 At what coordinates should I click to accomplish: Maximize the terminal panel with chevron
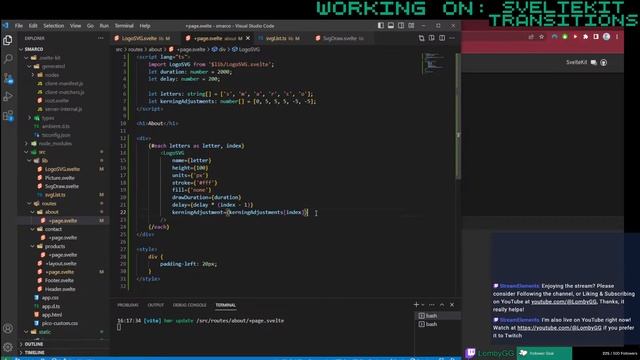point(442,304)
